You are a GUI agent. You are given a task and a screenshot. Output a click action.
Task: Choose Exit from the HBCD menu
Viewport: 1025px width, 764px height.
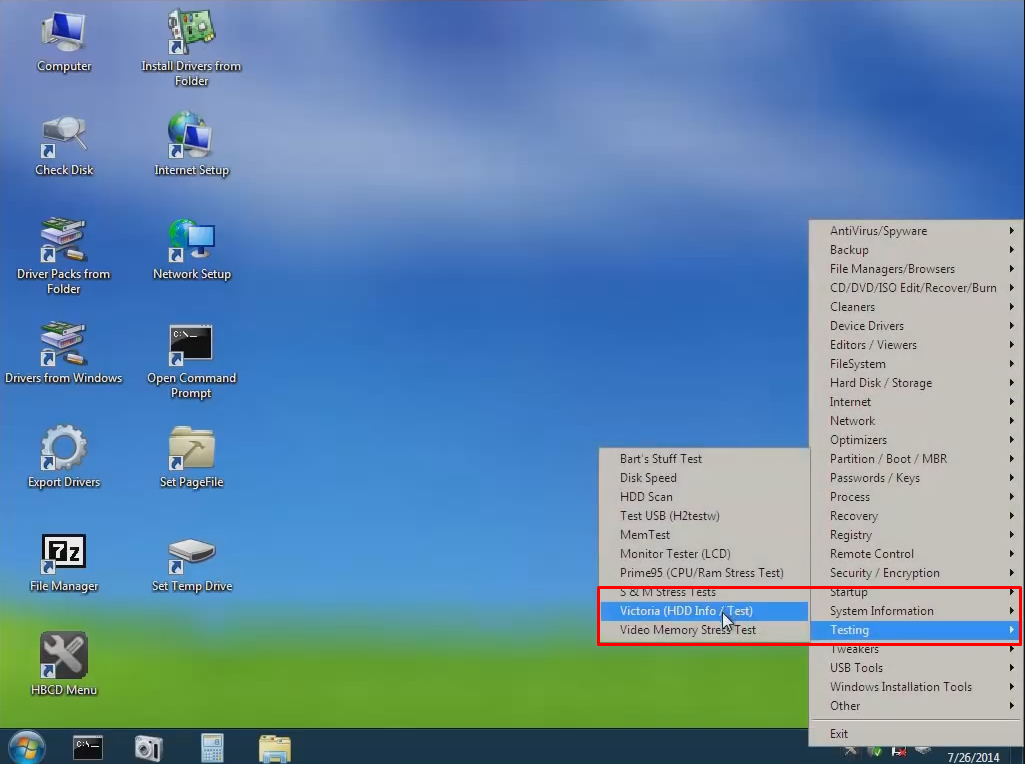pos(915,733)
